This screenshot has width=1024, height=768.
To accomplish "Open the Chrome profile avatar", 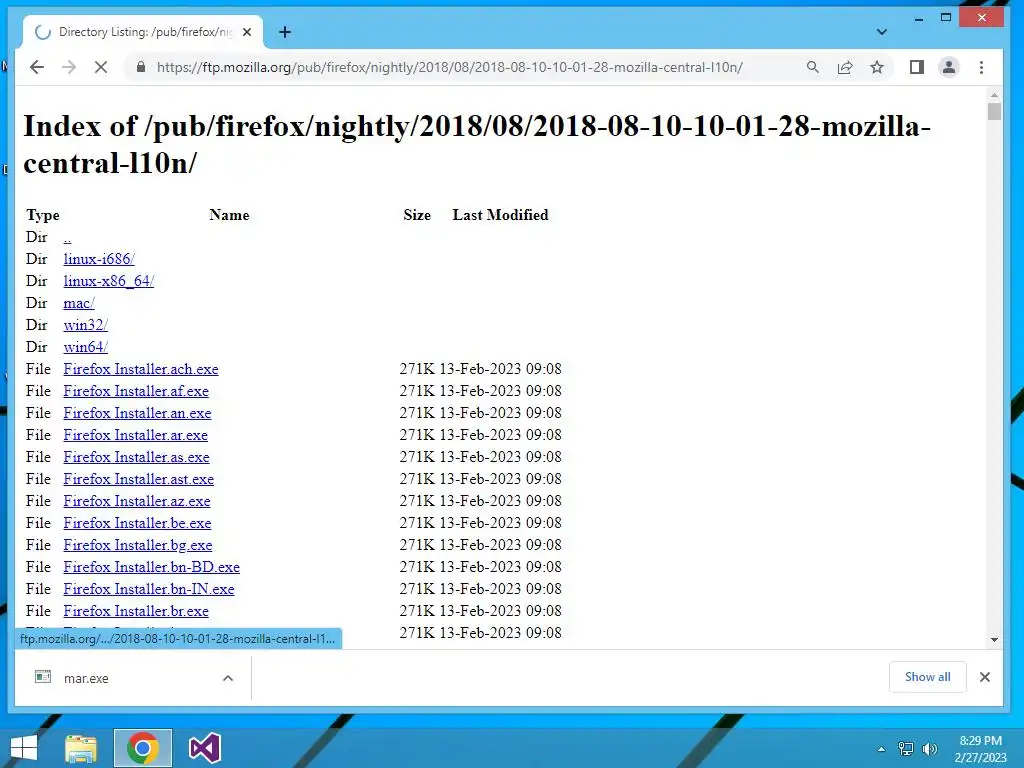I will [x=949, y=67].
